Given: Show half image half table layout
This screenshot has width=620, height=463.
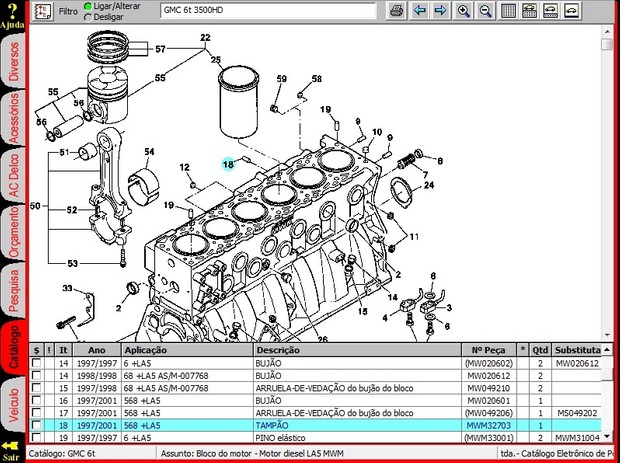Looking at the screenshot, I should click(529, 10).
